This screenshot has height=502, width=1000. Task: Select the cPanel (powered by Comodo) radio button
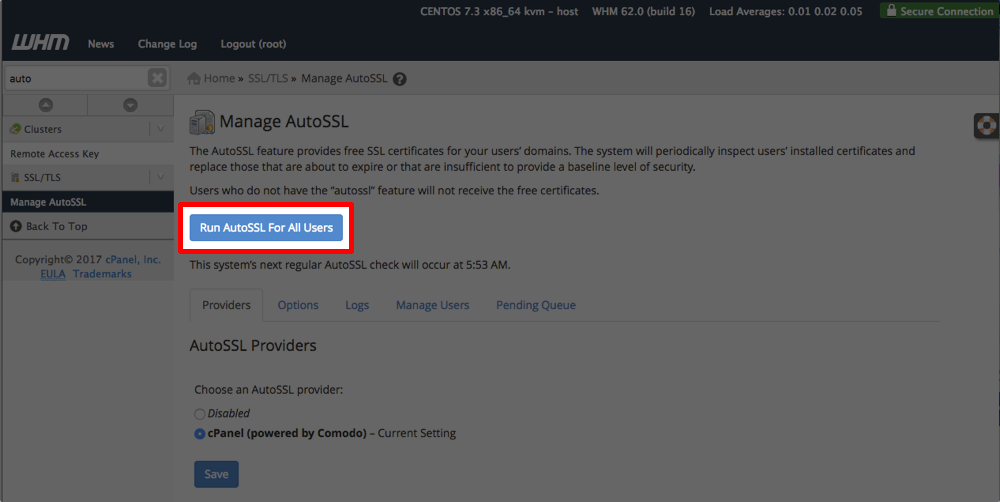(200, 434)
